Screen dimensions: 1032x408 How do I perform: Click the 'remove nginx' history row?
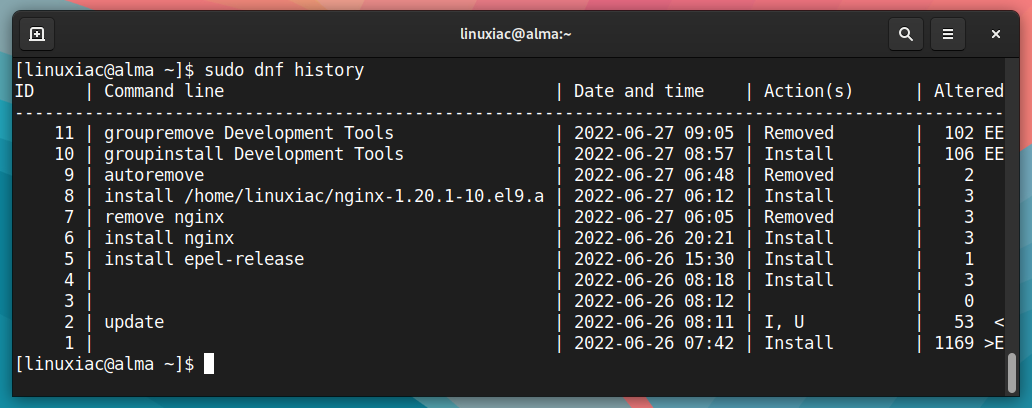(x=508, y=217)
